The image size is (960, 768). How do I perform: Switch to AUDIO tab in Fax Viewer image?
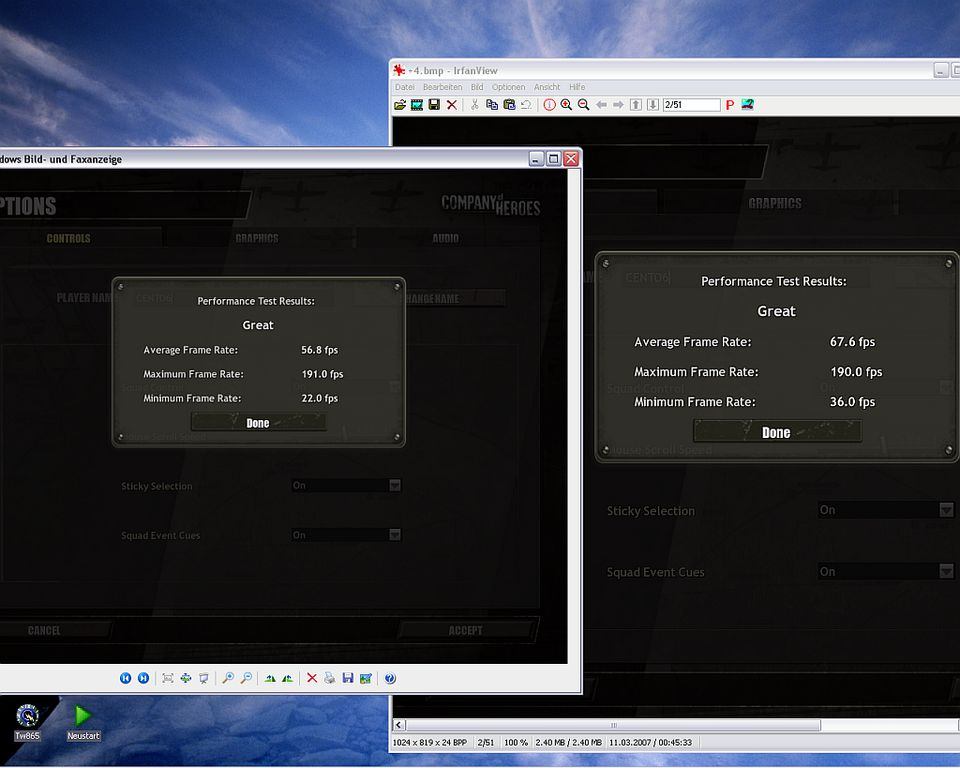coord(446,238)
